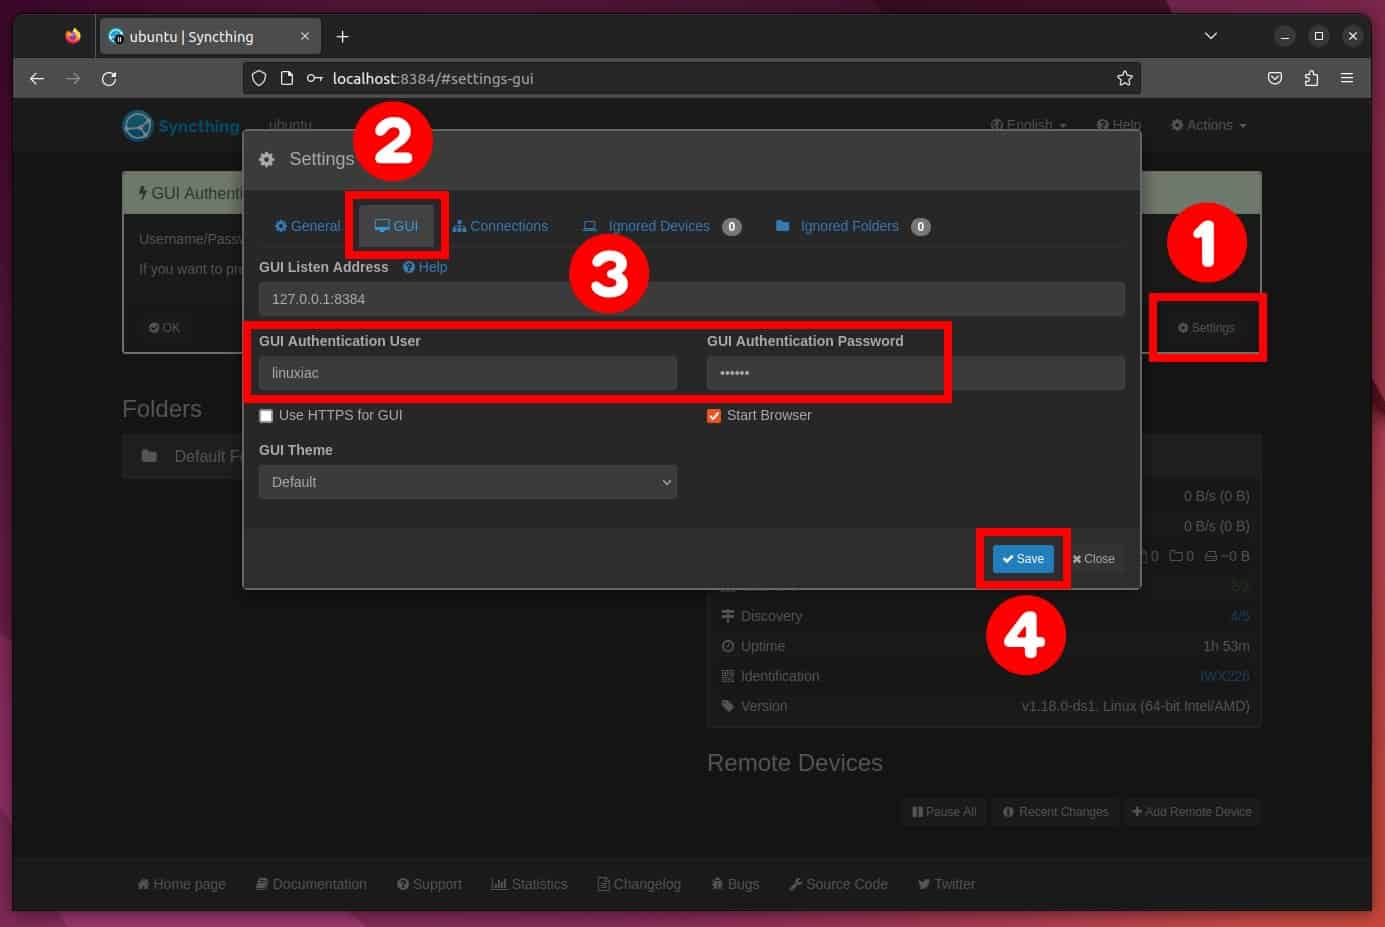Open the Statistics page from the footer
Image resolution: width=1385 pixels, height=927 pixels.
529,884
